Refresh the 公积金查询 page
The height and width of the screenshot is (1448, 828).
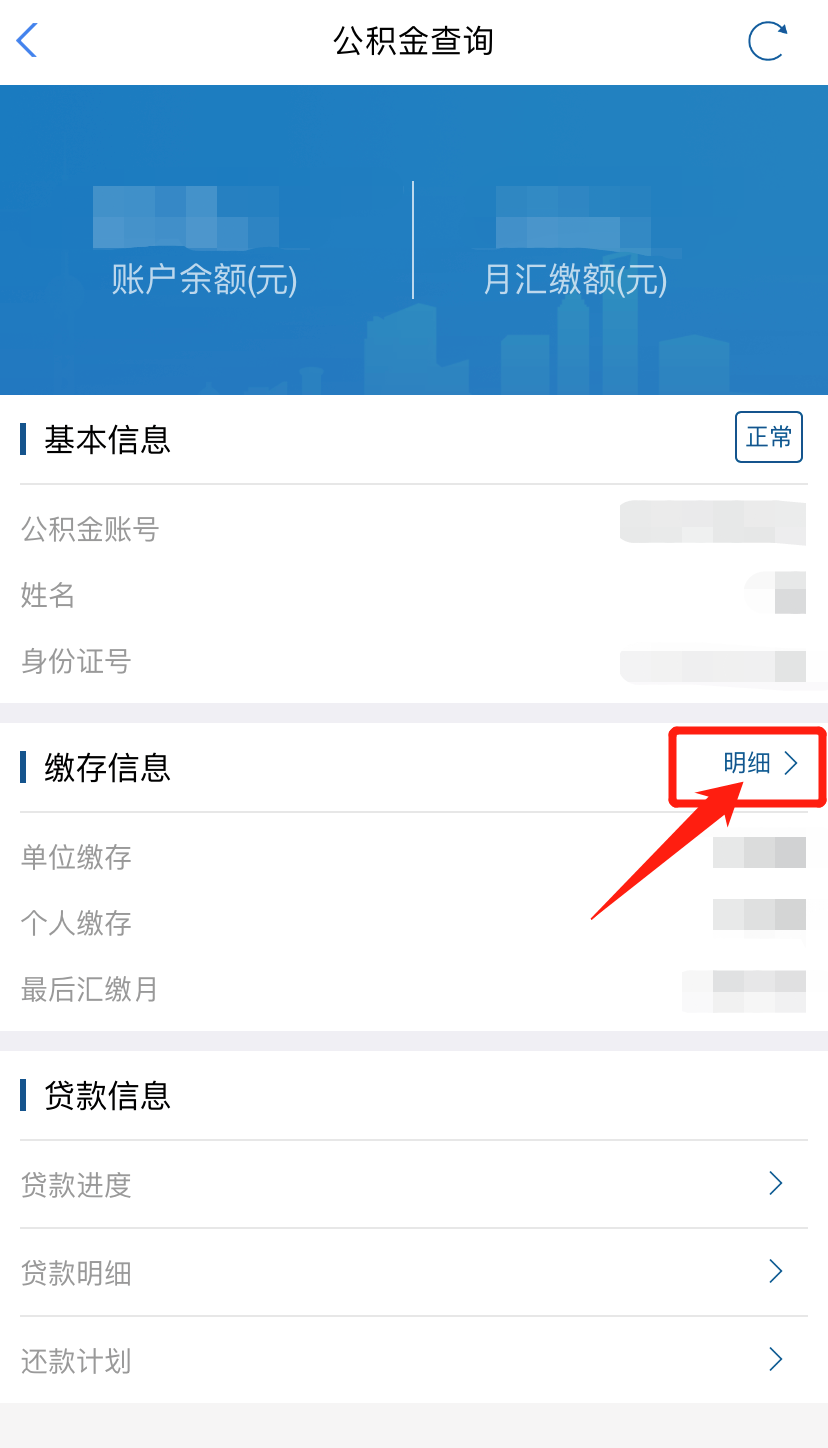pos(768,41)
